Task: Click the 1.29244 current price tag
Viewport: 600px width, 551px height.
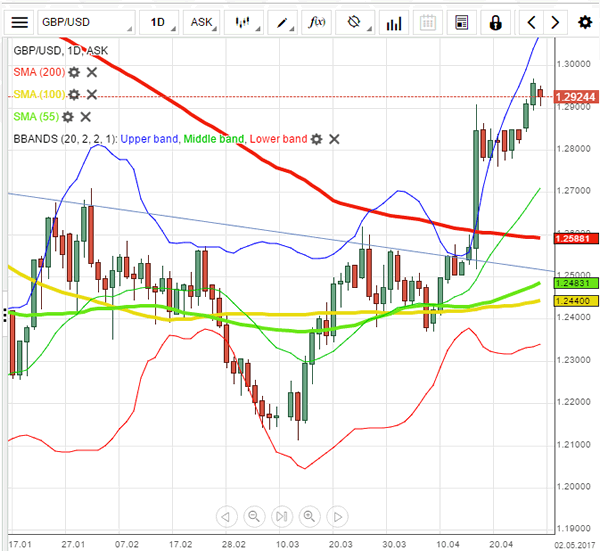Action: tap(576, 97)
